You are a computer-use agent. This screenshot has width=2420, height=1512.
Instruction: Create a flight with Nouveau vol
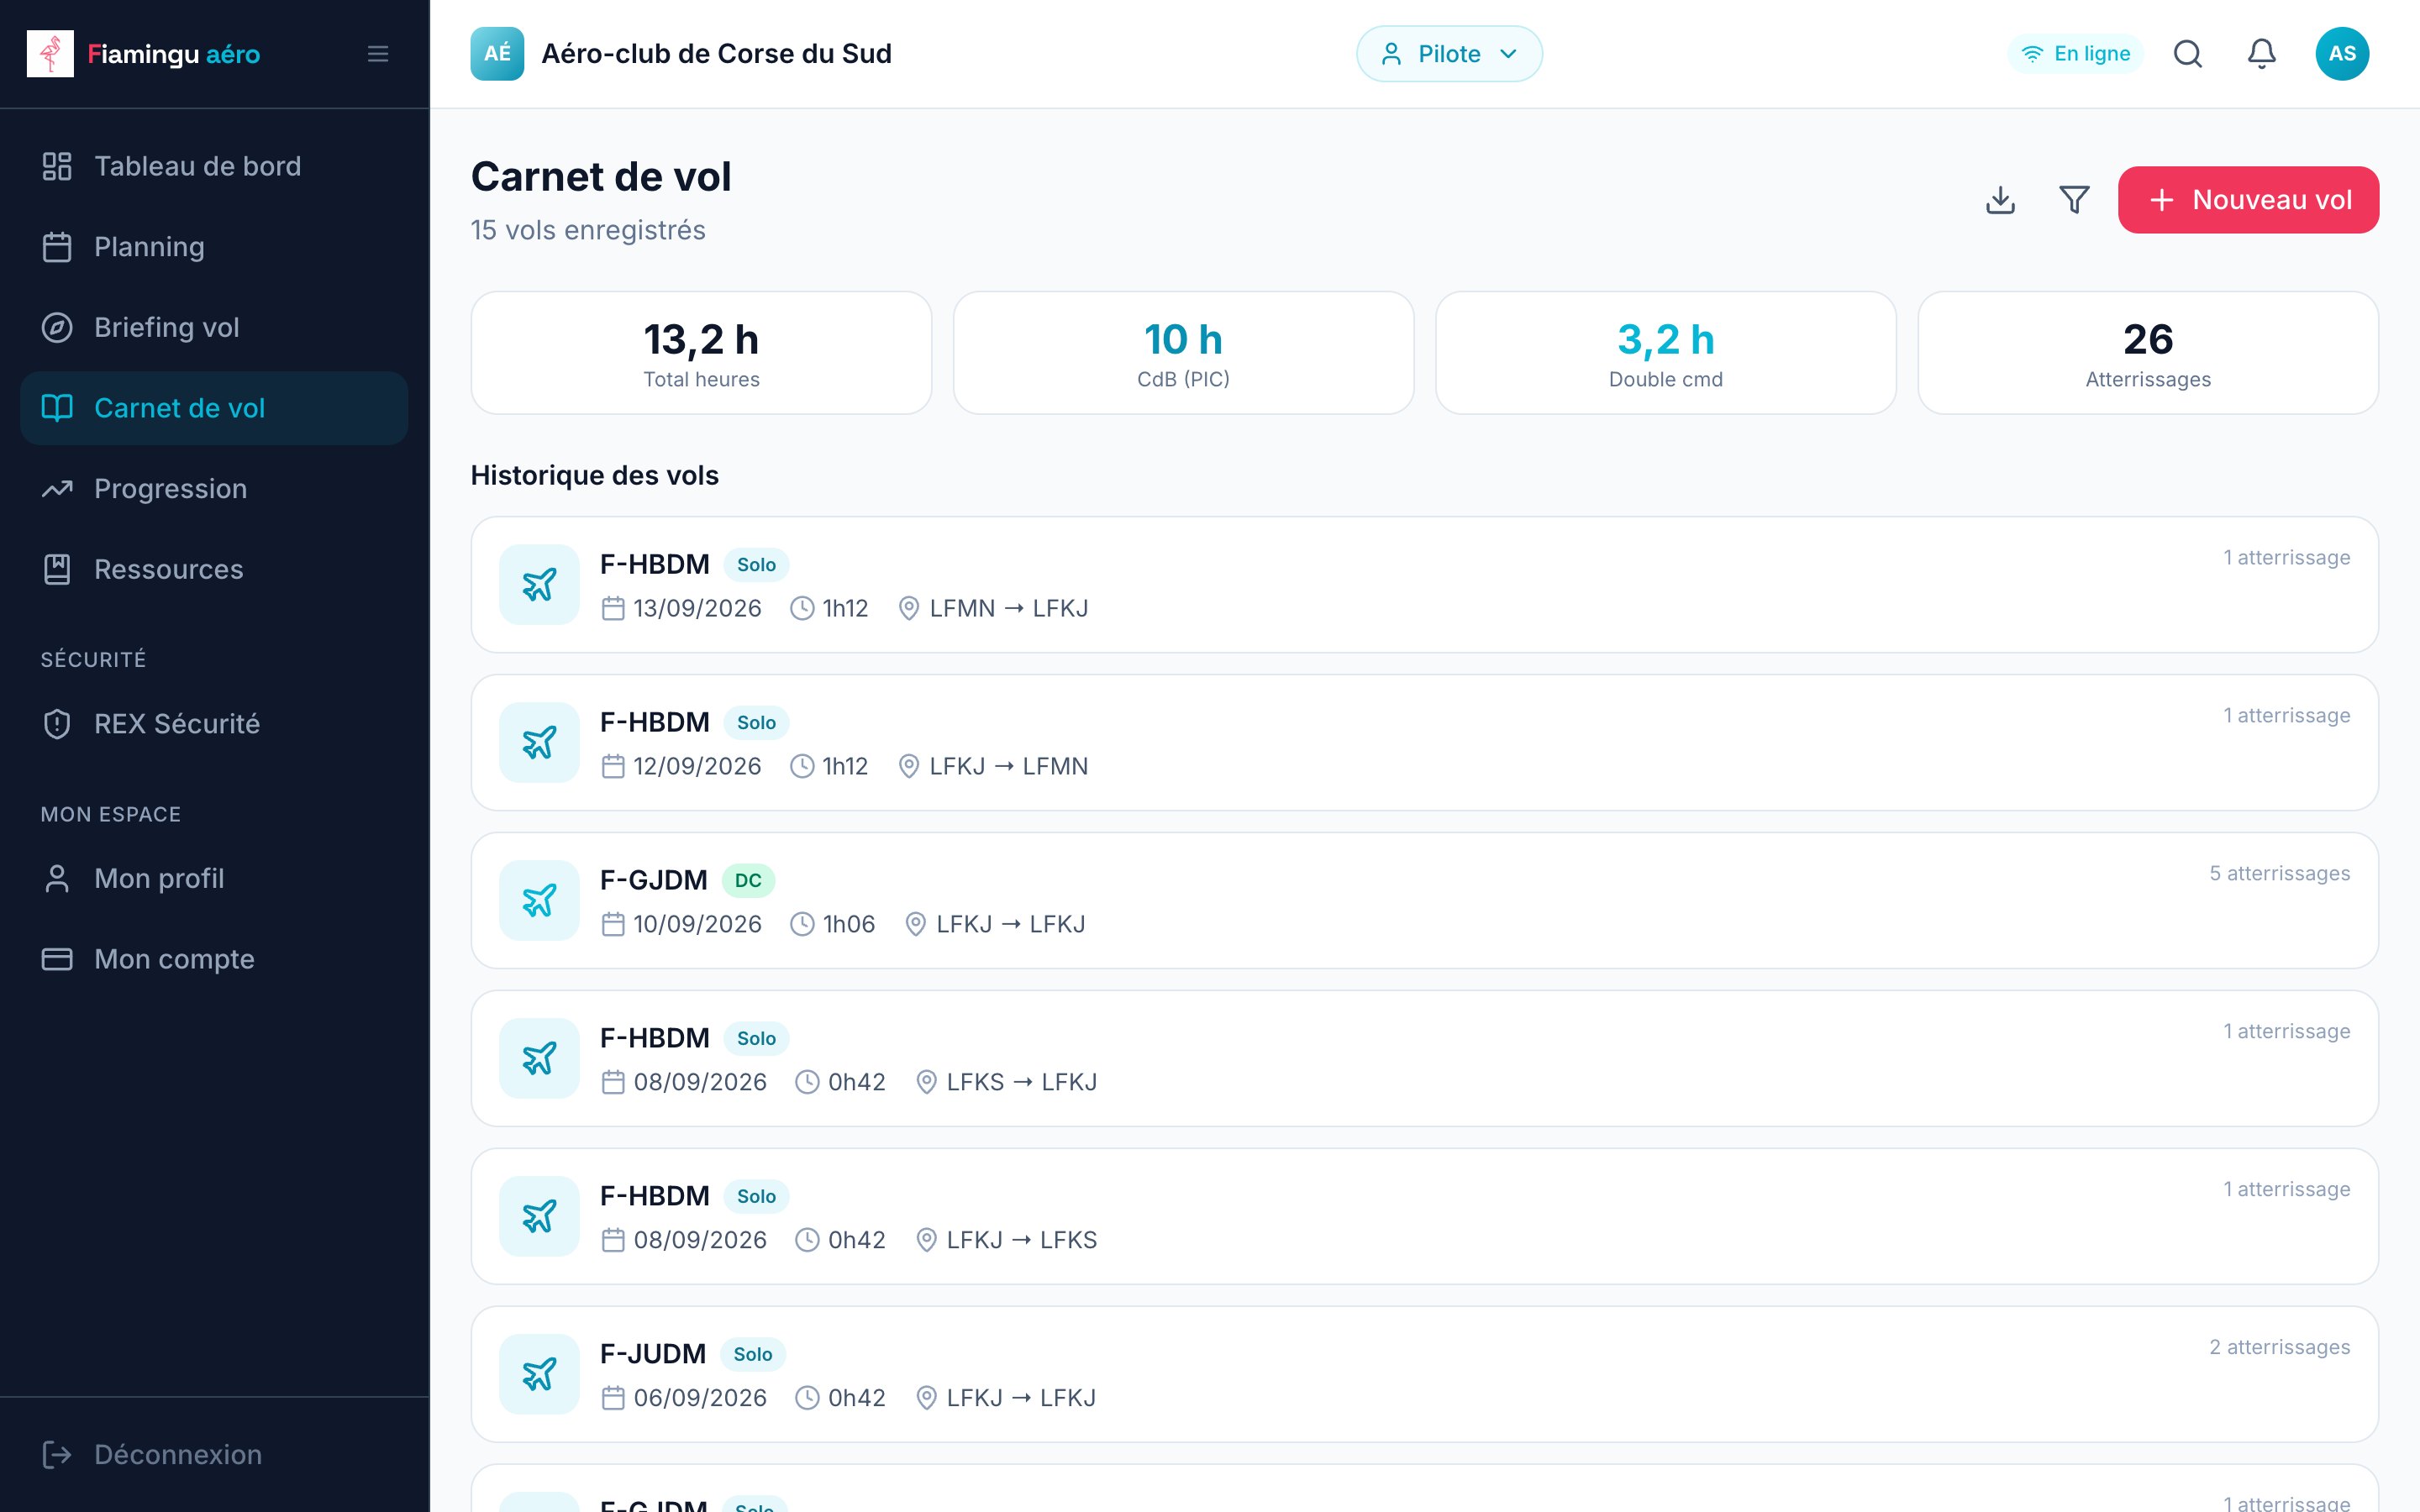2248,200
